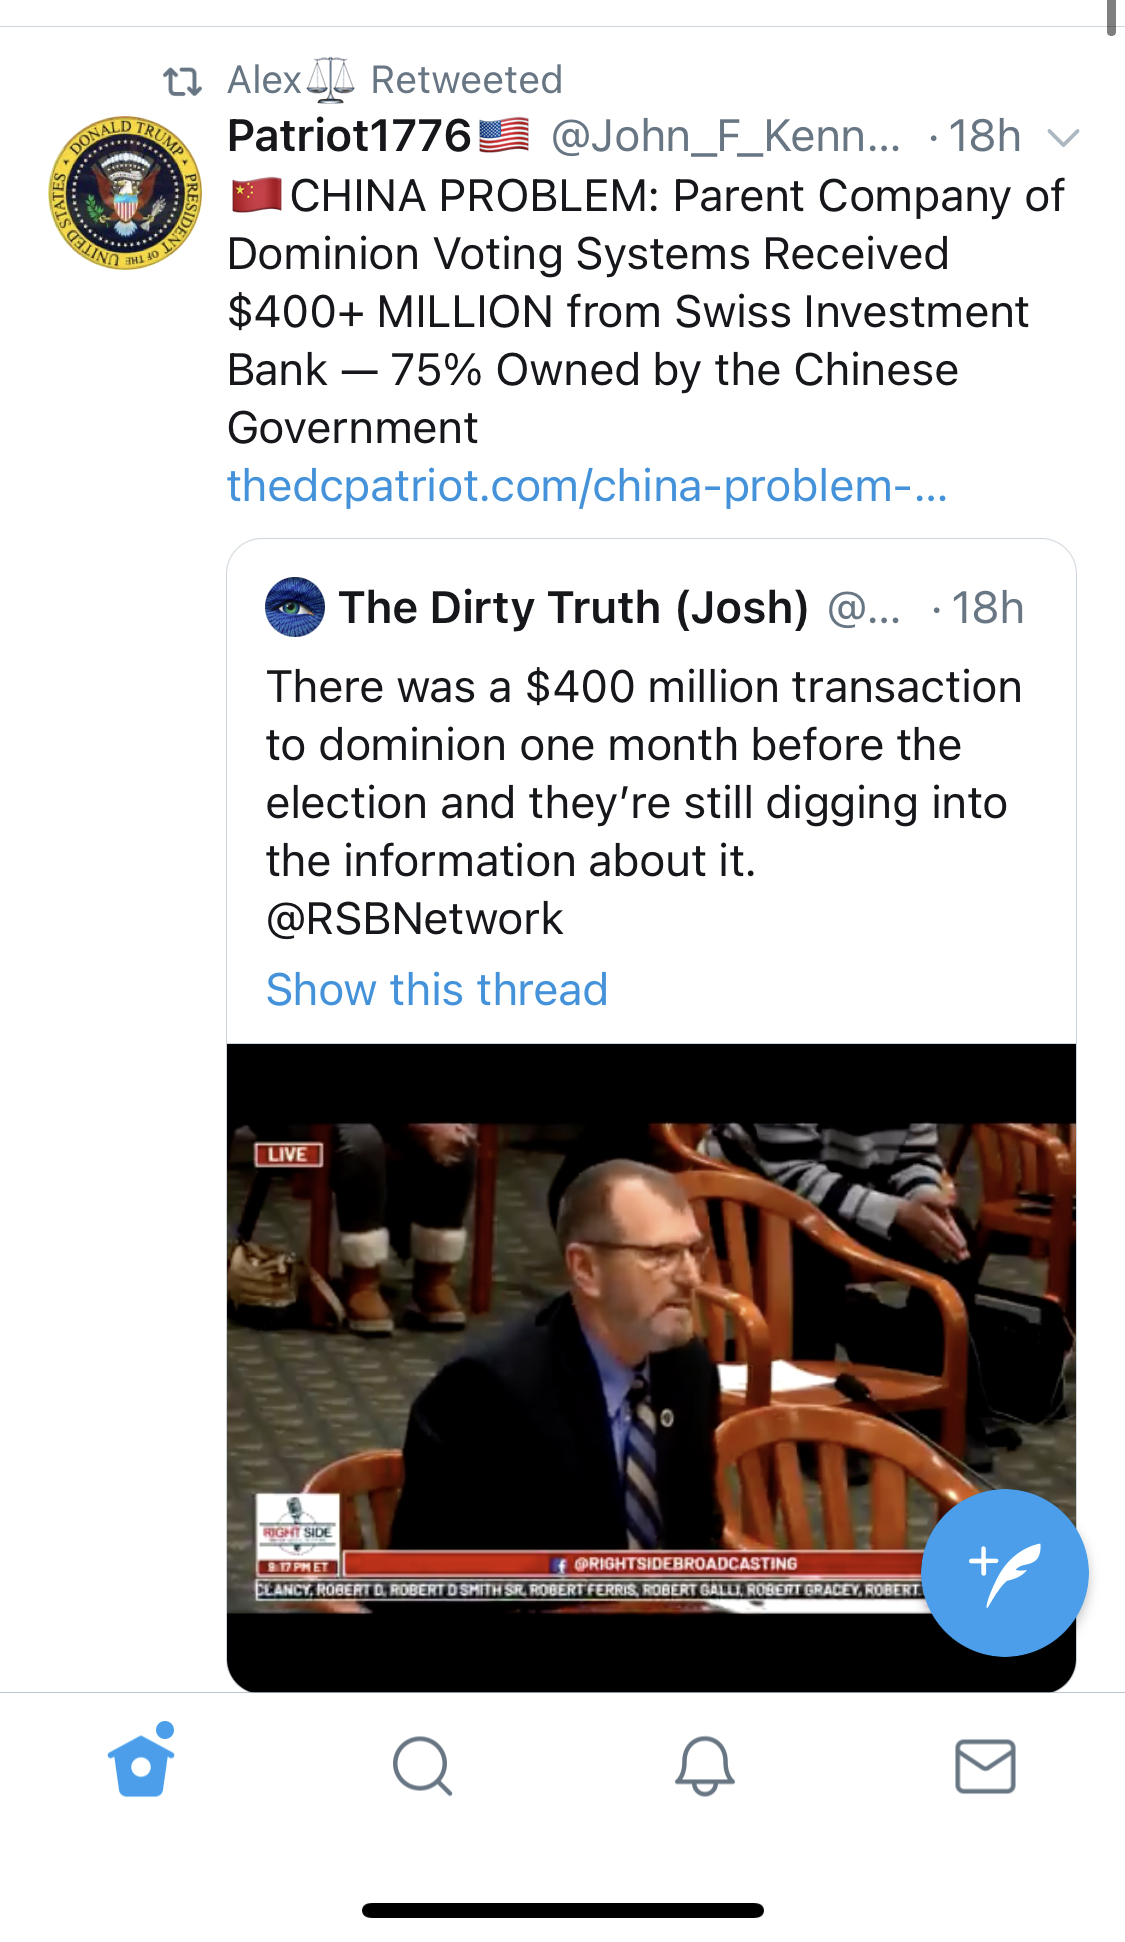Tap The Dirty Truth eye avatar

pyautogui.click(x=295, y=607)
